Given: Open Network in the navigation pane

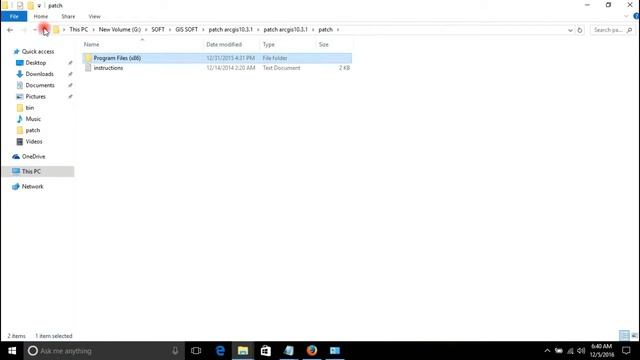Looking at the screenshot, I should [32, 187].
